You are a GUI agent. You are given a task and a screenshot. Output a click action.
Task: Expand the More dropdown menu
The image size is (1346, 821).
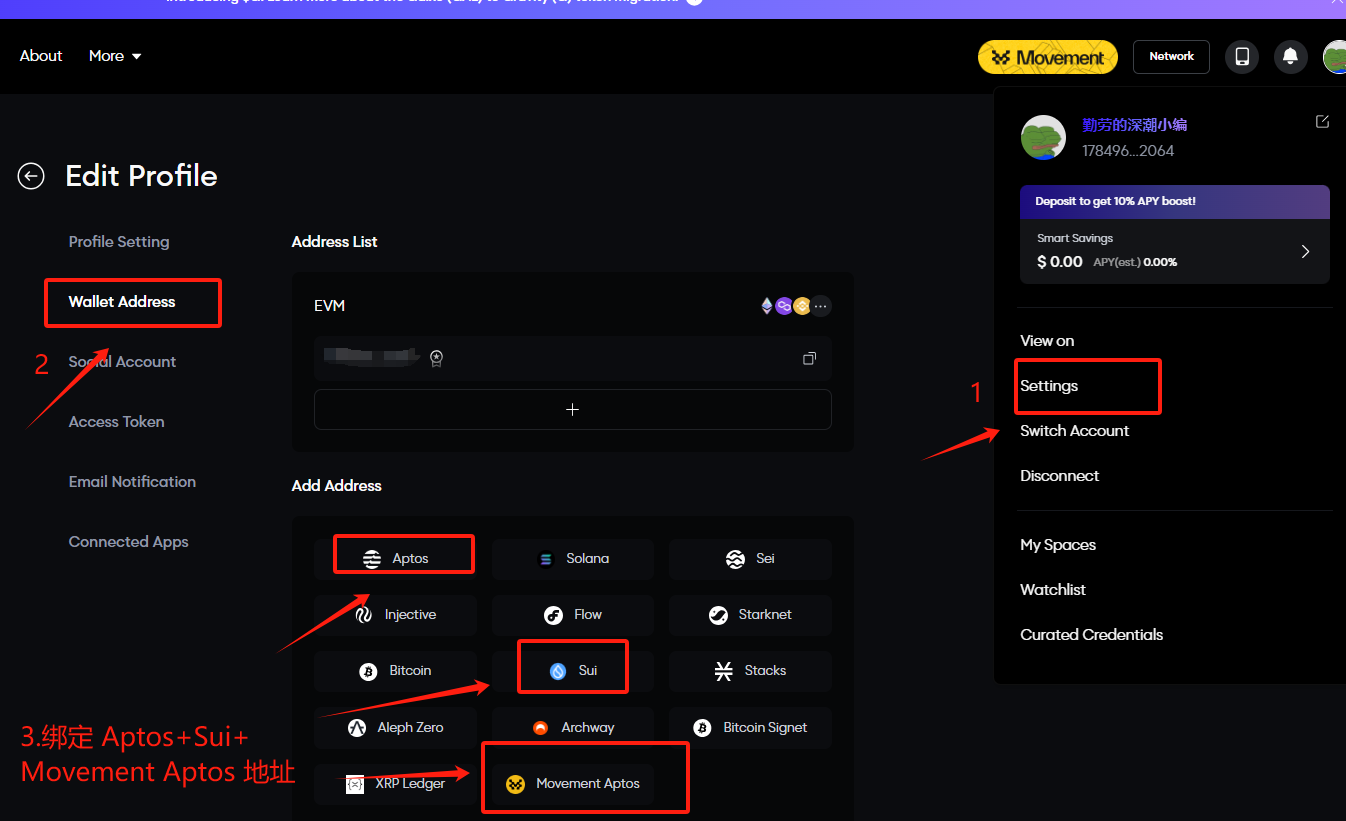pos(115,56)
